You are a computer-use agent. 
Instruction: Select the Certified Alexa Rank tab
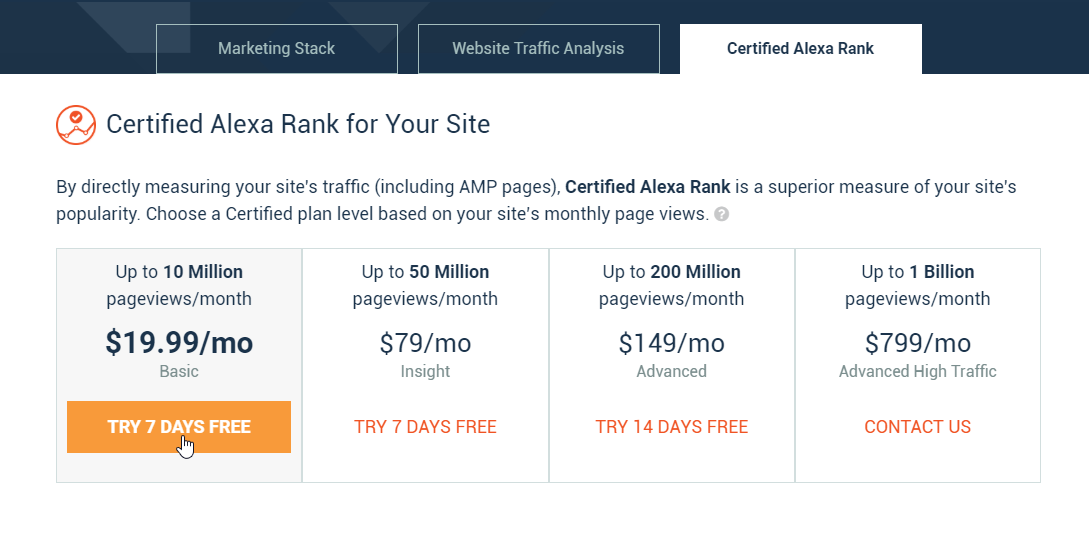pyautogui.click(x=801, y=49)
